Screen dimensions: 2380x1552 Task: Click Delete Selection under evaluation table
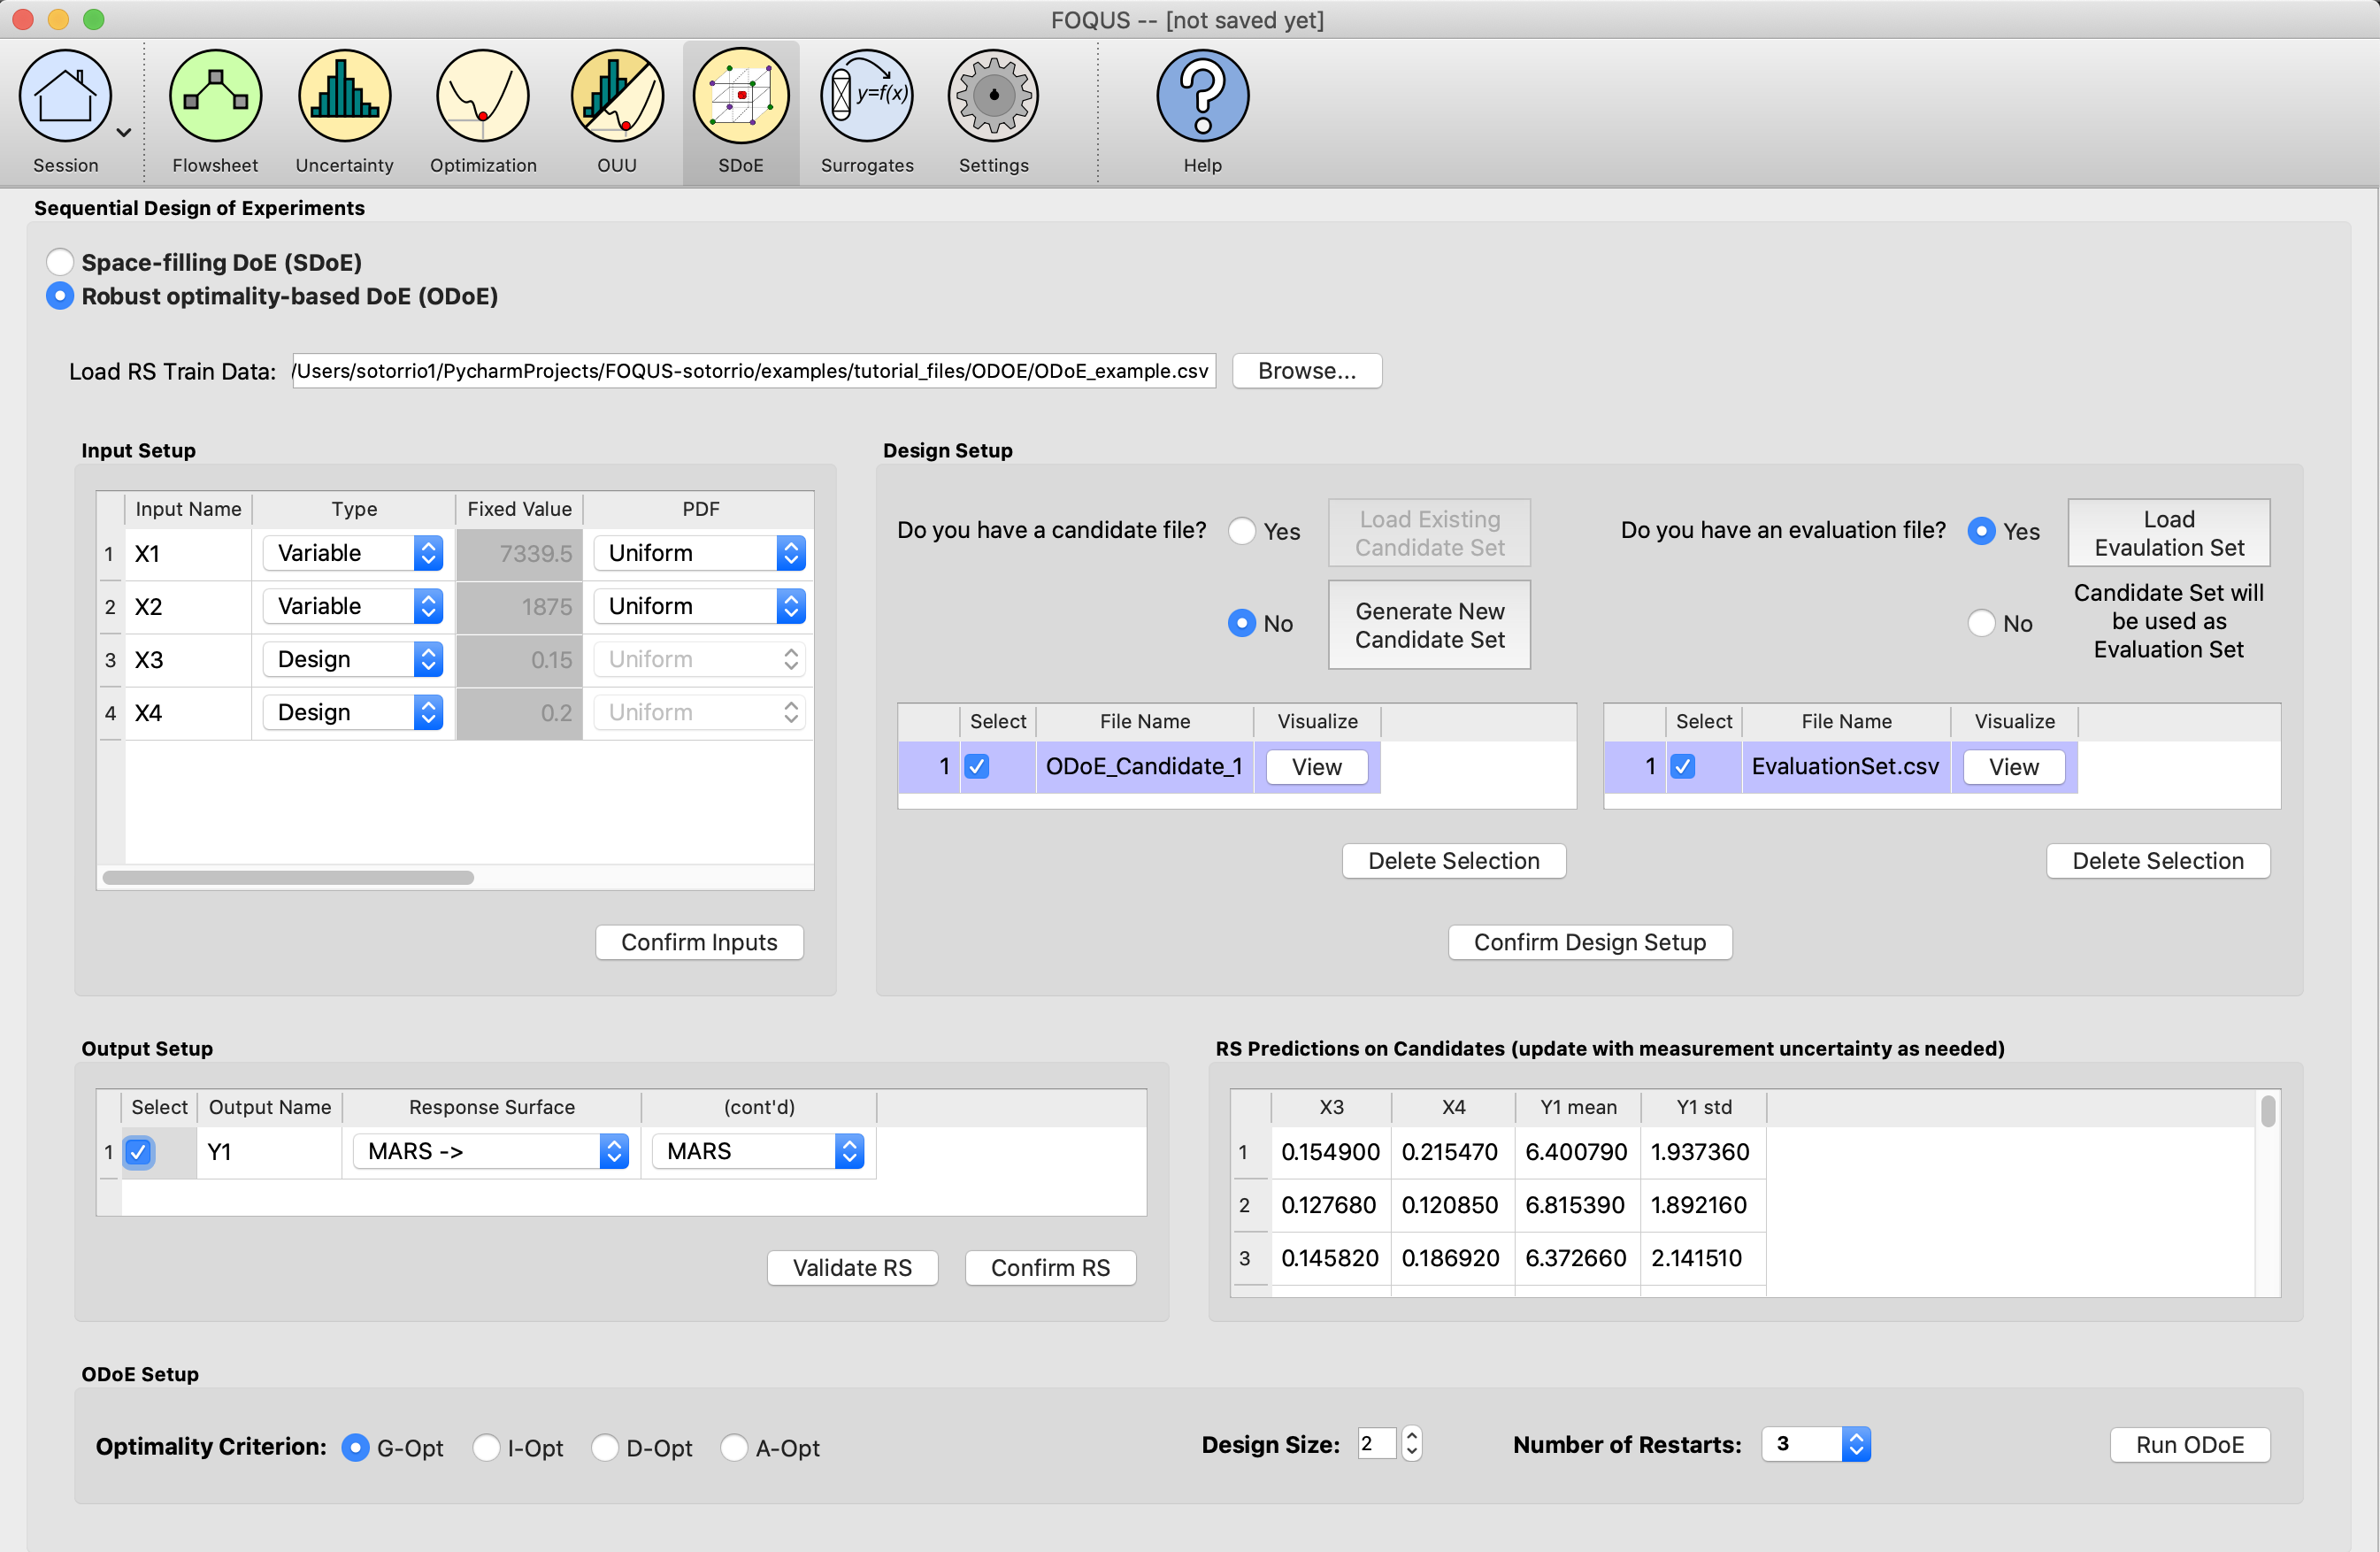tap(2158, 861)
